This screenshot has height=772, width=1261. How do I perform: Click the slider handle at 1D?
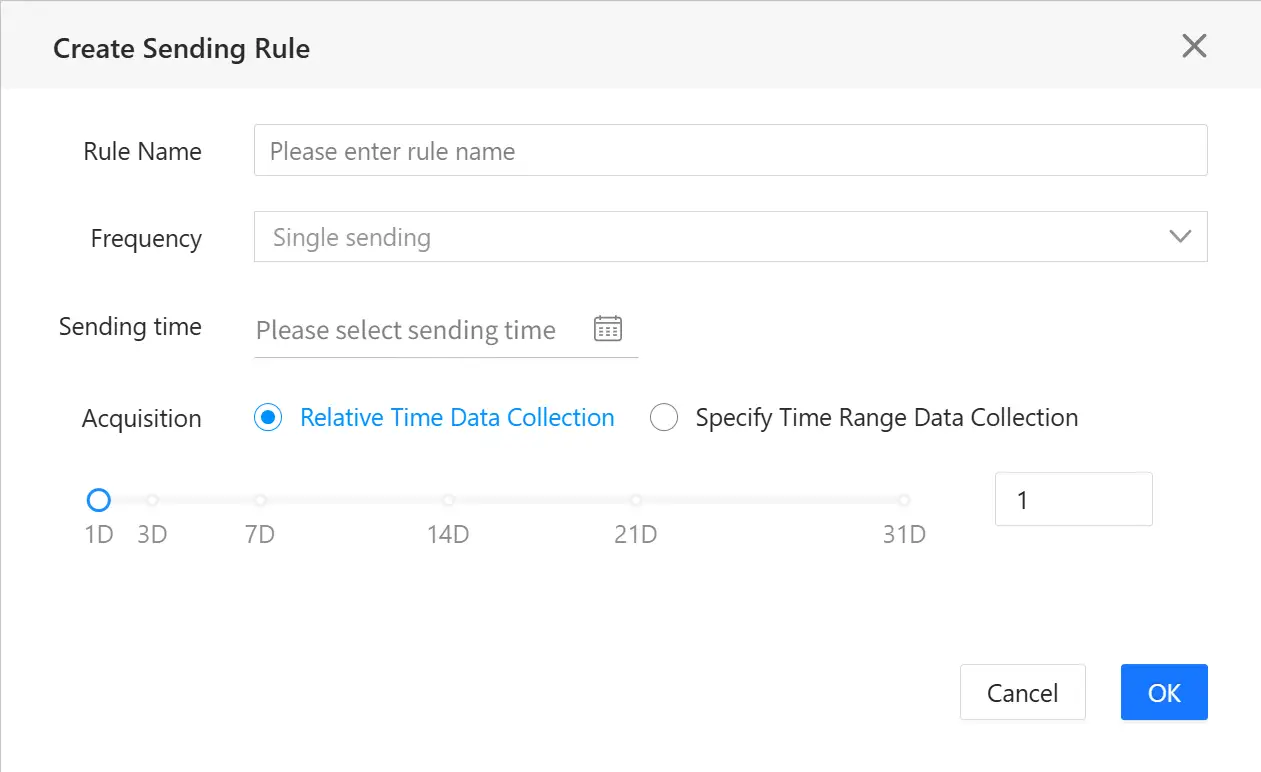click(98, 500)
